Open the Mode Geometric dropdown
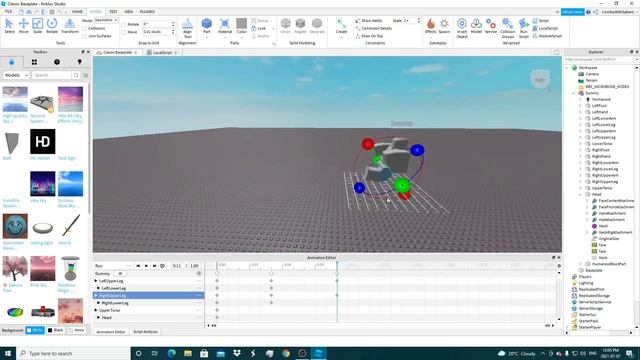Screen dimensions: 640x360 (x=106, y=20)
